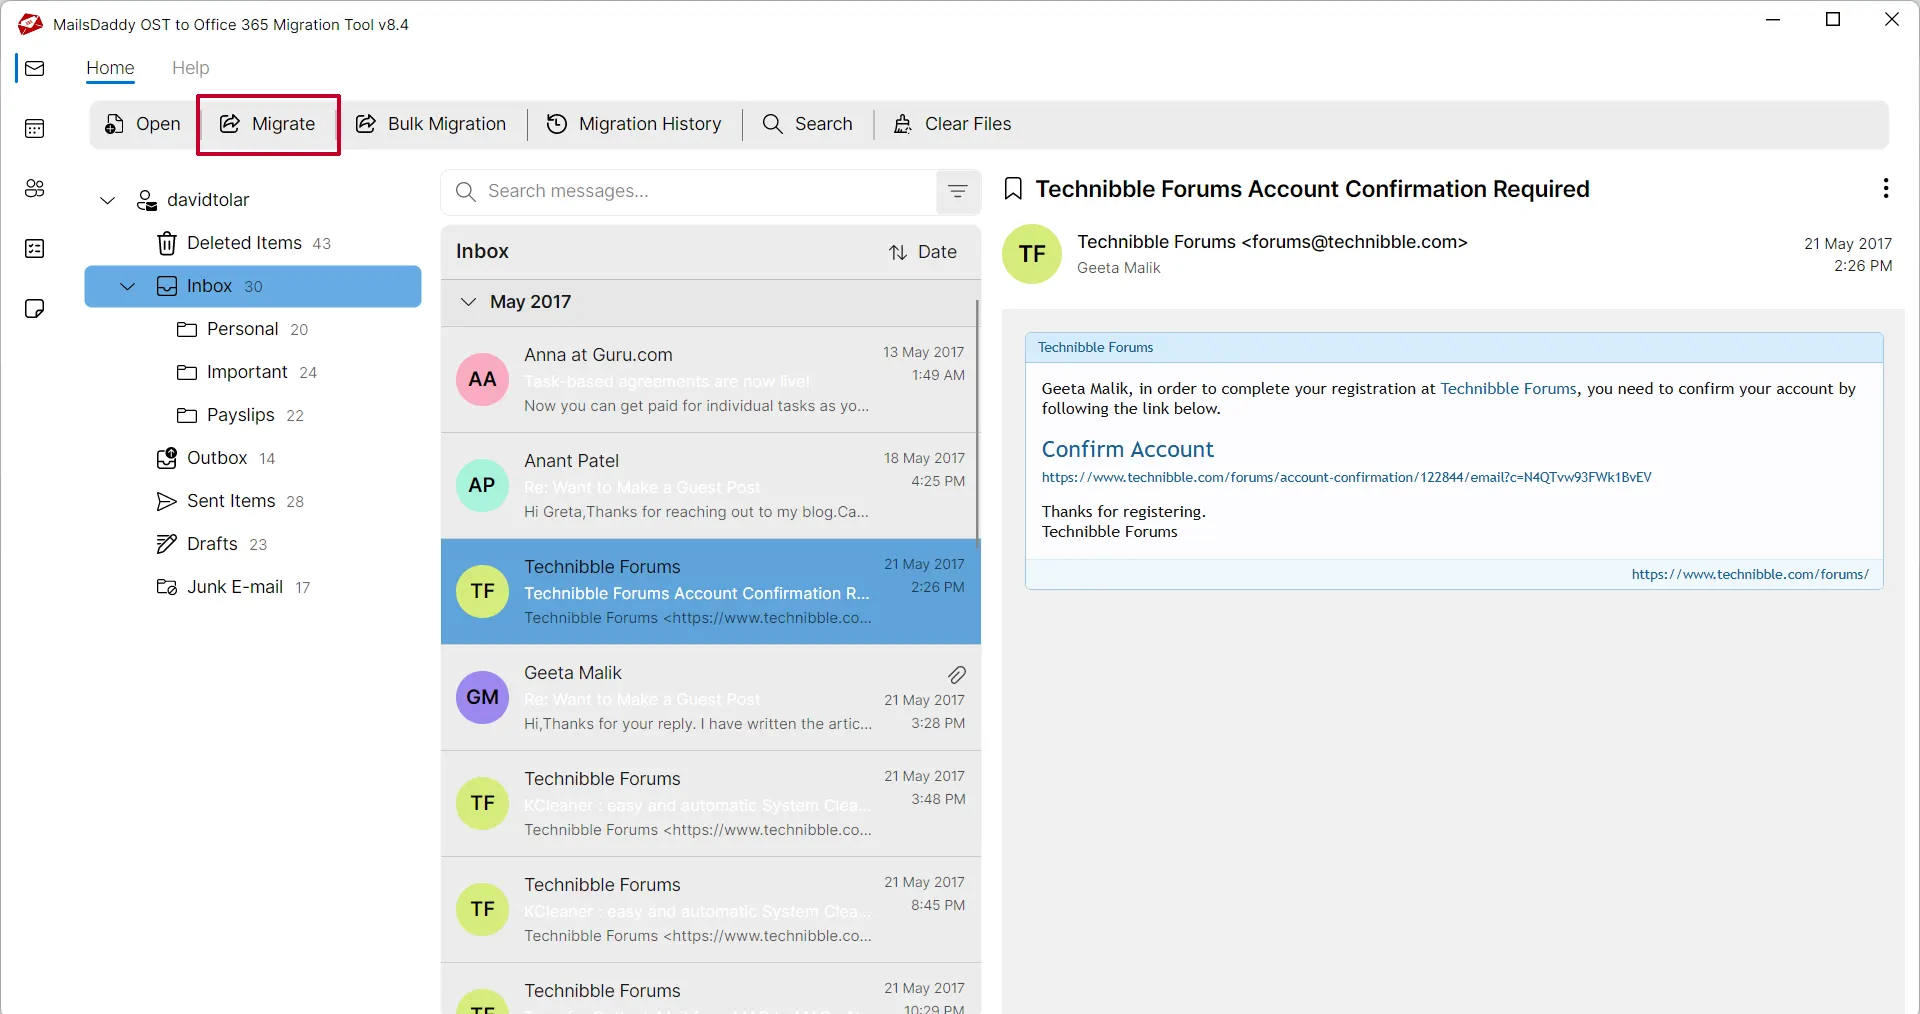Switch to the Help tab
This screenshot has height=1014, width=1920.
(x=190, y=68)
